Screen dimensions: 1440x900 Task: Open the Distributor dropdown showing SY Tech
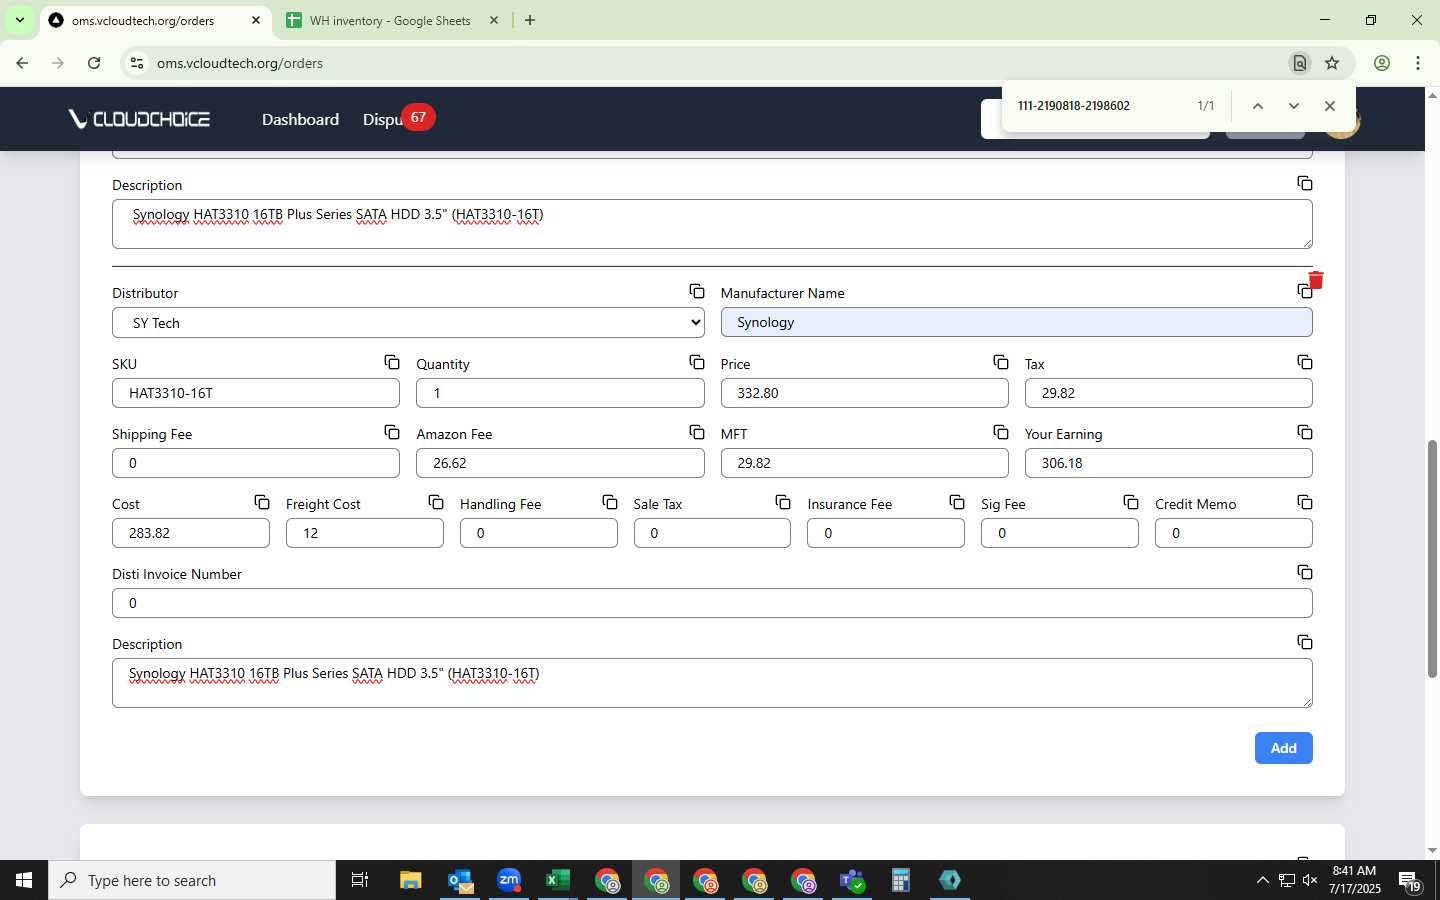408,323
